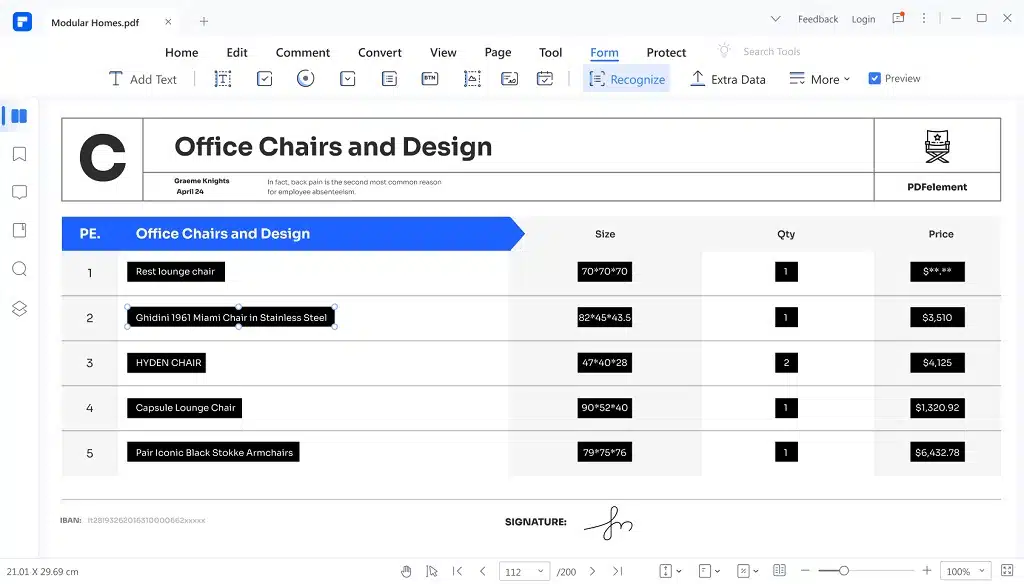The width and height of the screenshot is (1024, 584).
Task: Open the 100% zoom level dropdown
Action: coord(965,571)
